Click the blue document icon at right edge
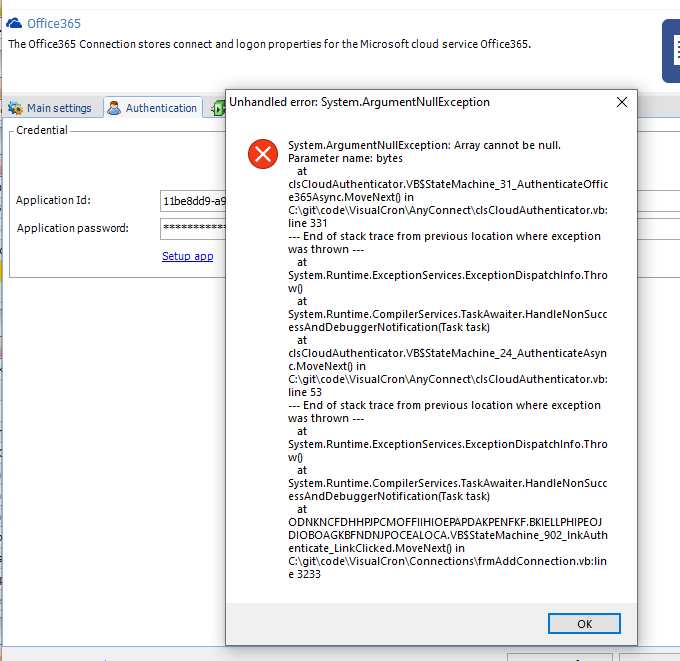 (x=671, y=51)
